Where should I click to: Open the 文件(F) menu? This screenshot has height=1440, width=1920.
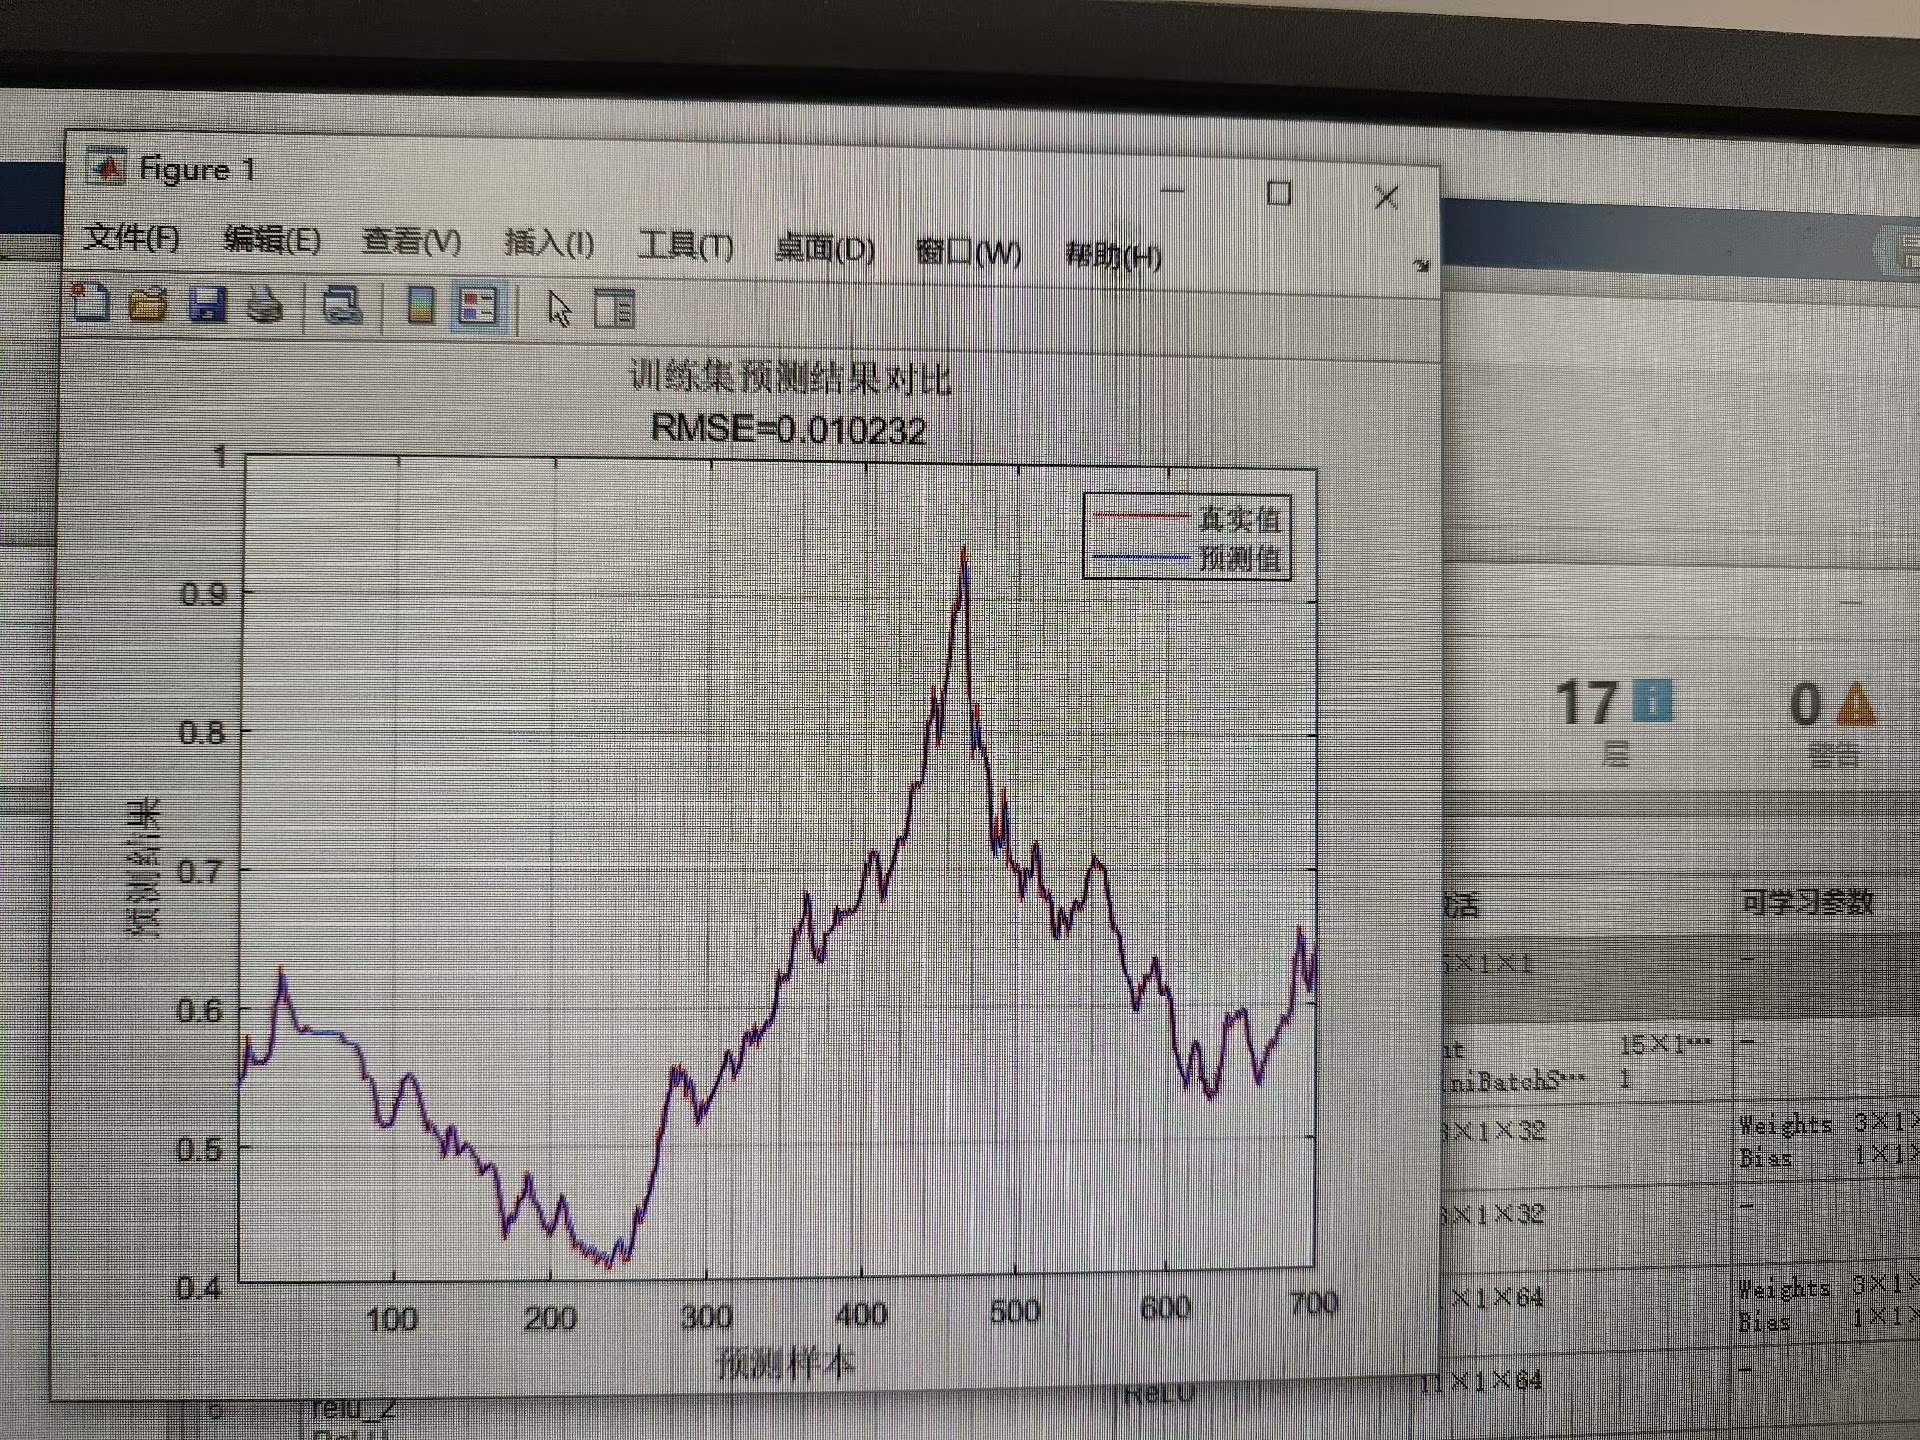coord(132,237)
